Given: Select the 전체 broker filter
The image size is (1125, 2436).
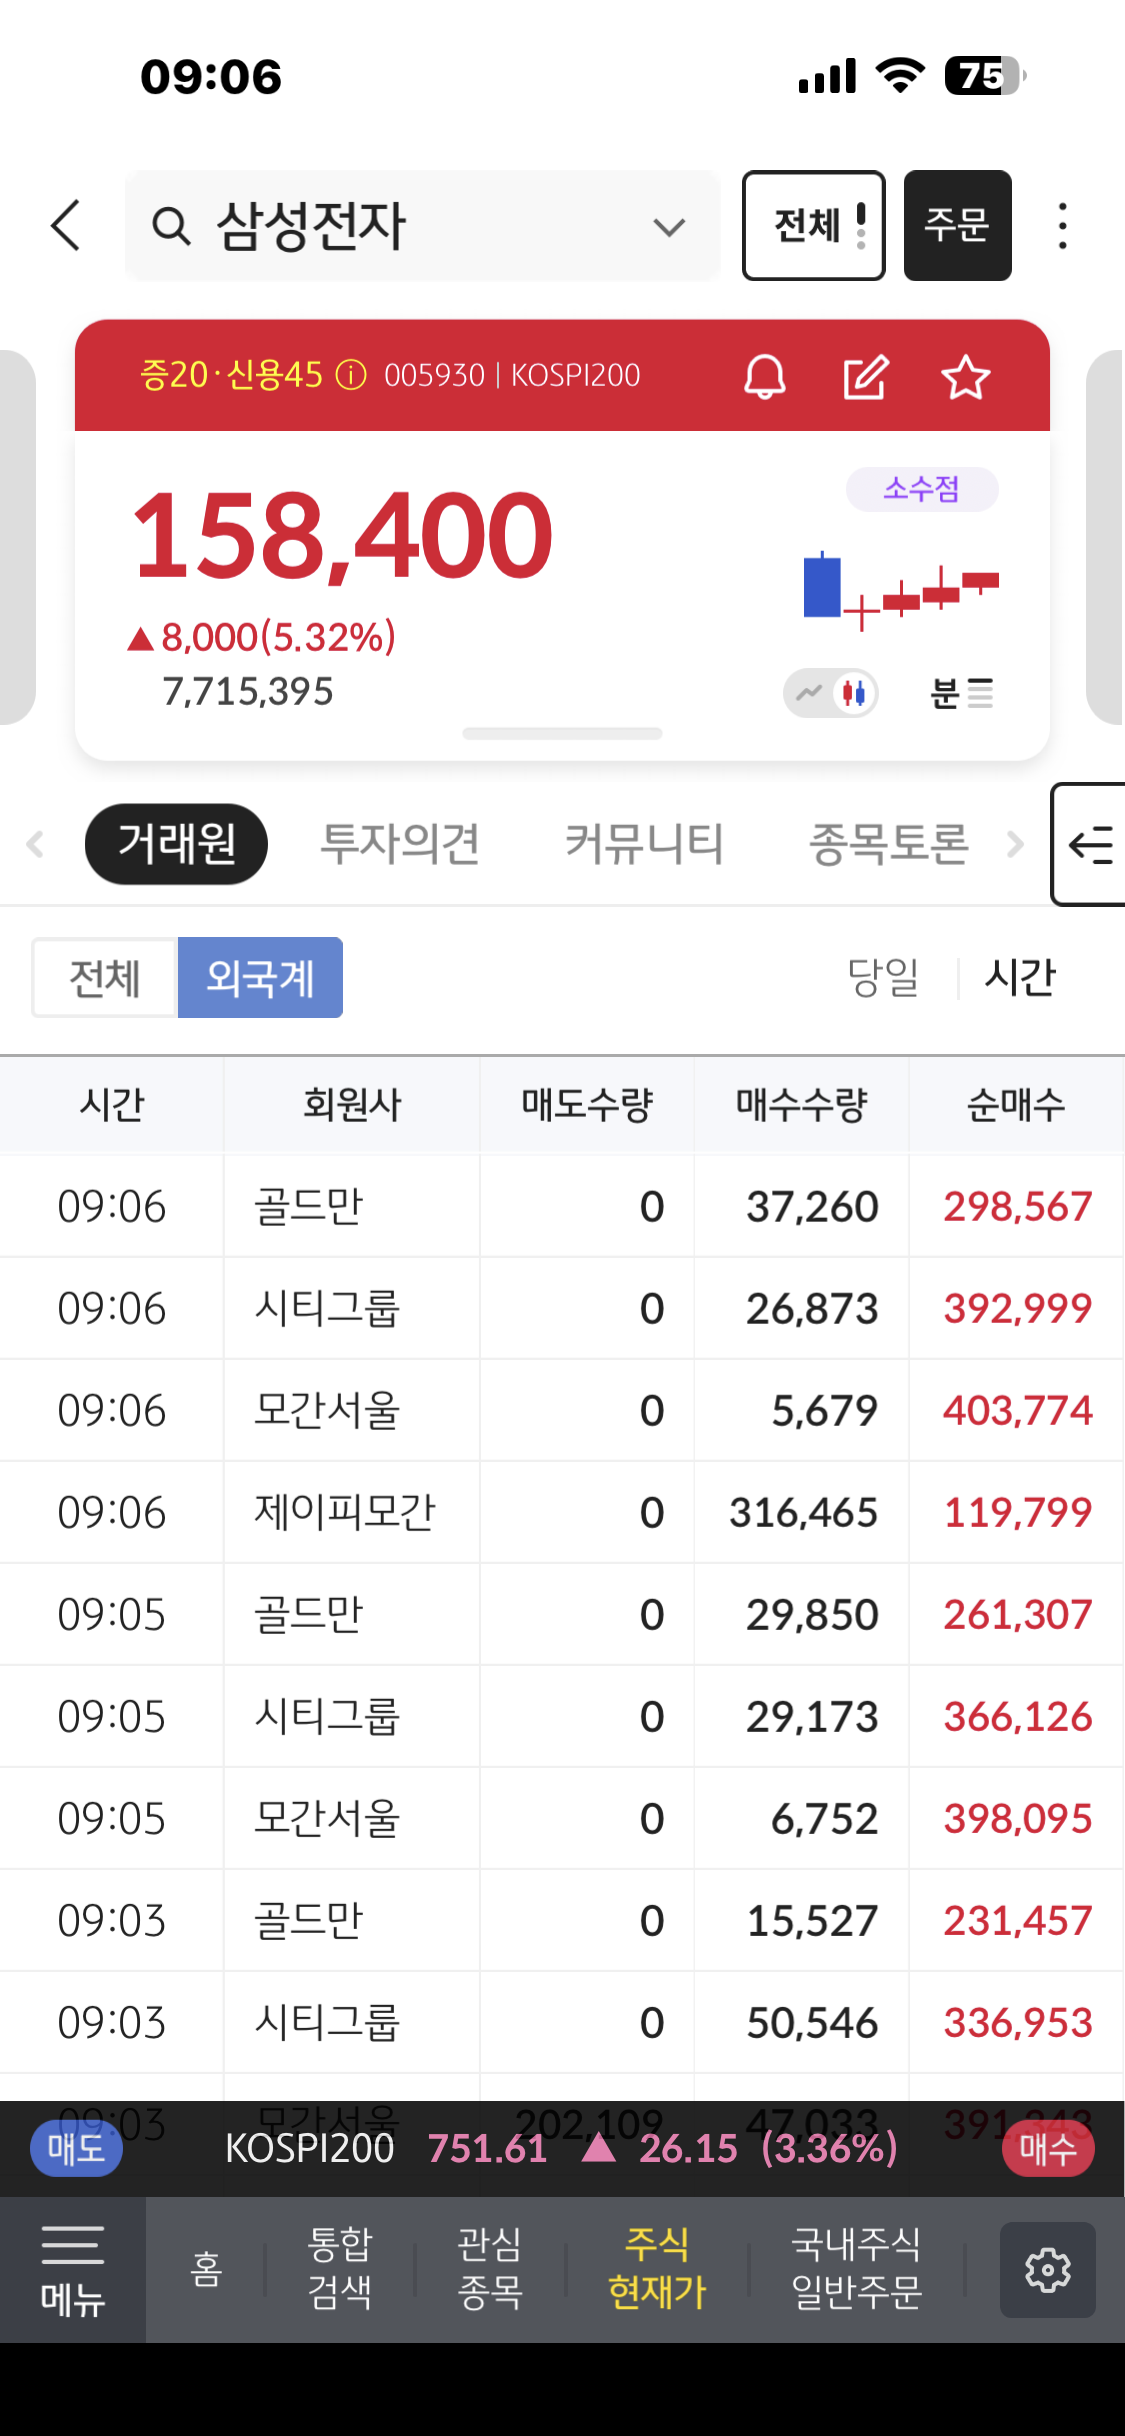Looking at the screenshot, I should (x=105, y=977).
